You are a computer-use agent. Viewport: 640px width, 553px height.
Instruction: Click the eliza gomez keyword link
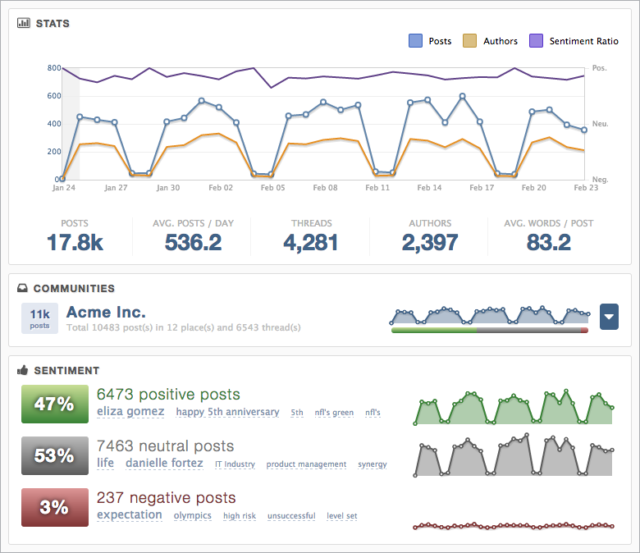pos(132,411)
